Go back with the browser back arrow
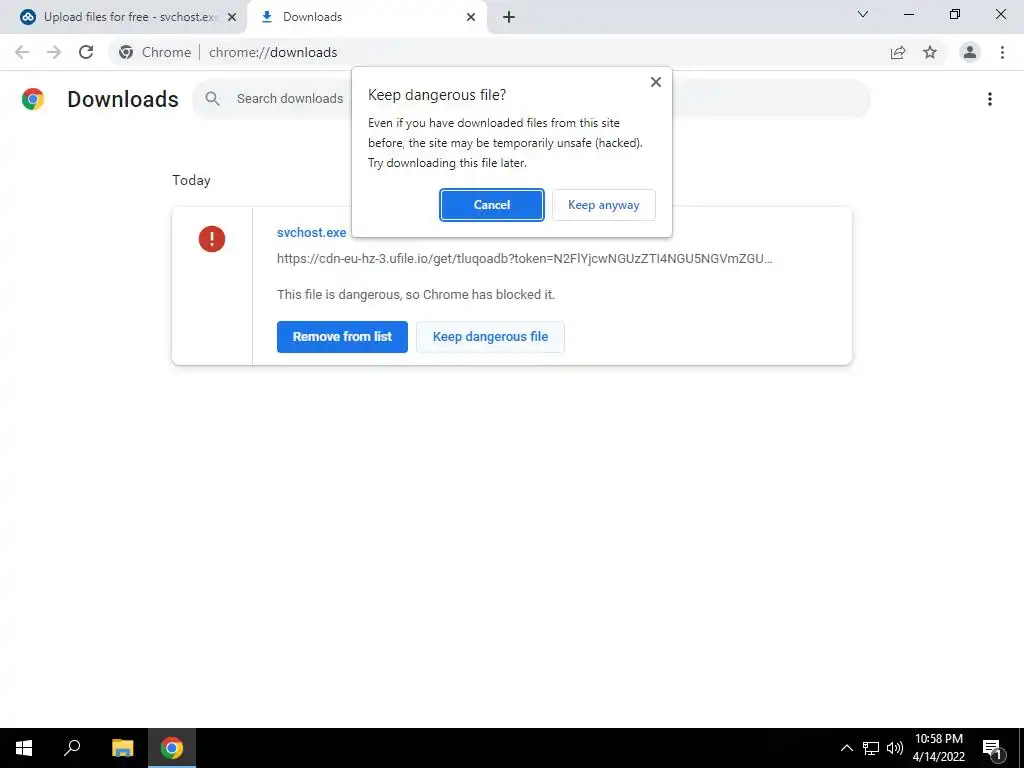 point(22,52)
